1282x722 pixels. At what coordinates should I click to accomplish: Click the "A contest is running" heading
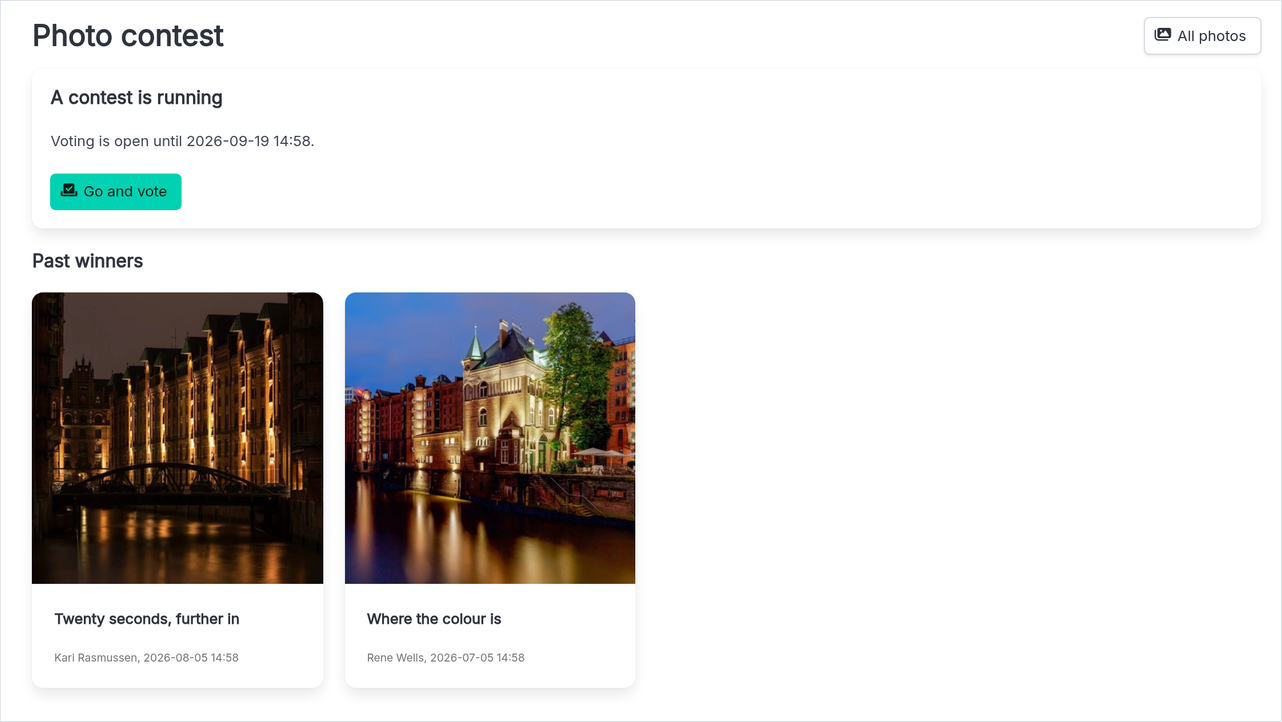coord(137,98)
